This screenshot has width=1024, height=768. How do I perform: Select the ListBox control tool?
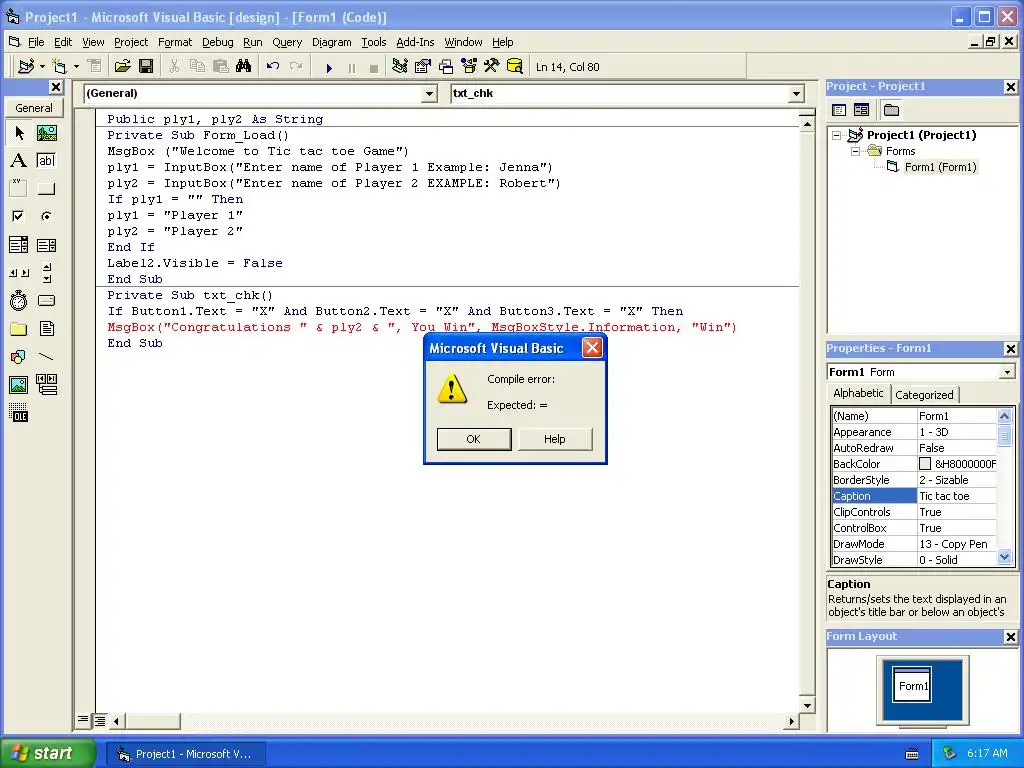pyautogui.click(x=46, y=245)
